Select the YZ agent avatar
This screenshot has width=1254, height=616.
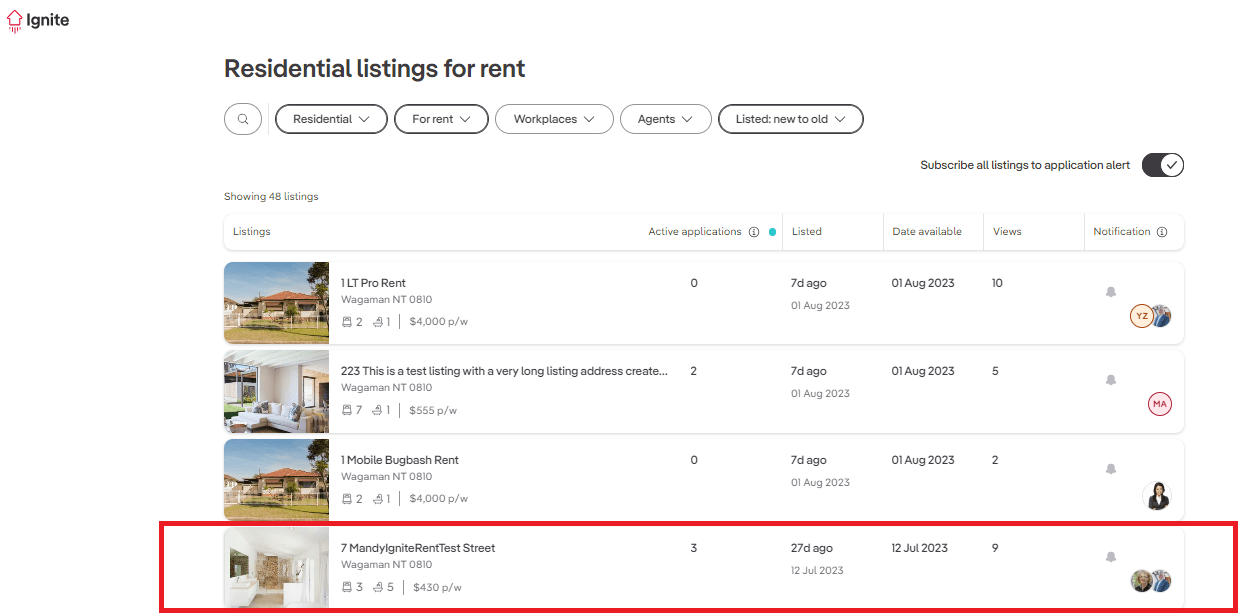click(x=1142, y=315)
